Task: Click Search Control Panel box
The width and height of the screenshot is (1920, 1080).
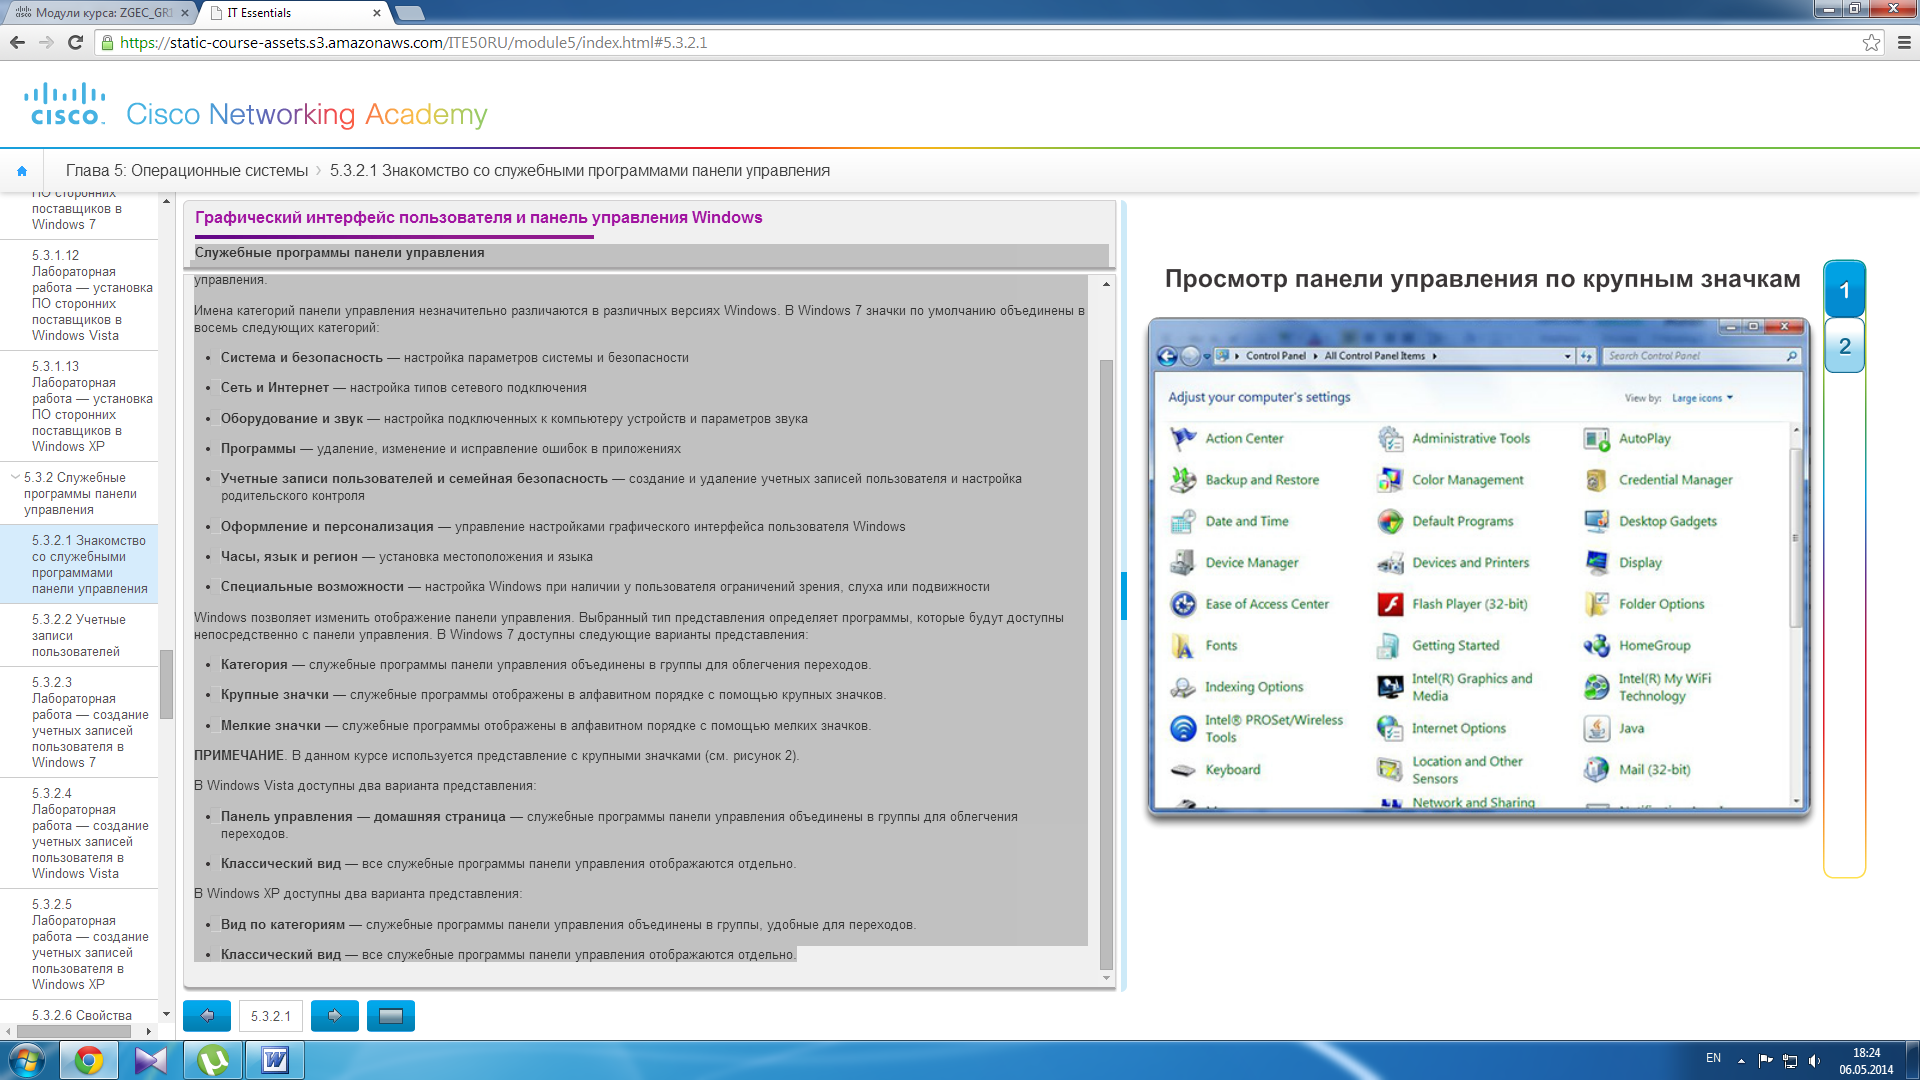Action: (x=1702, y=356)
